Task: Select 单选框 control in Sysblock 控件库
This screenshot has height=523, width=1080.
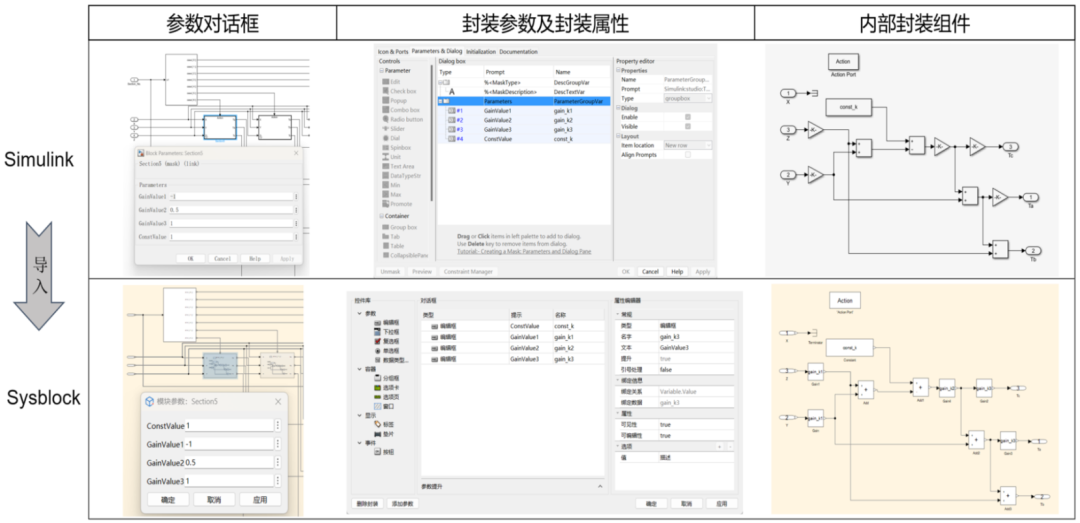Action: click(386, 351)
